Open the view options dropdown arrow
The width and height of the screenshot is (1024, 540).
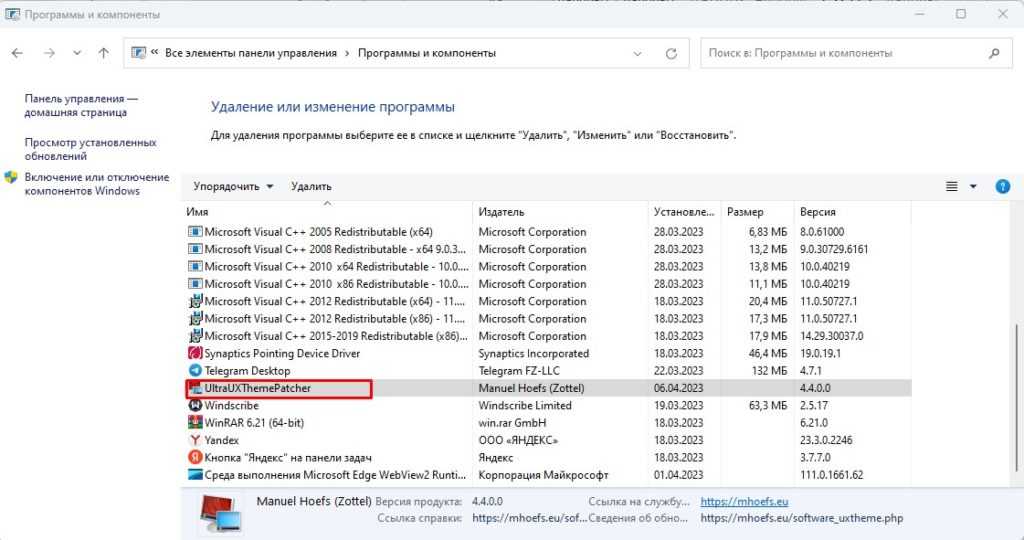coord(973,186)
